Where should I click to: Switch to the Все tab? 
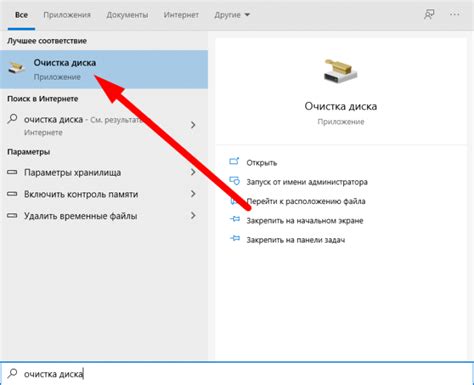click(21, 15)
